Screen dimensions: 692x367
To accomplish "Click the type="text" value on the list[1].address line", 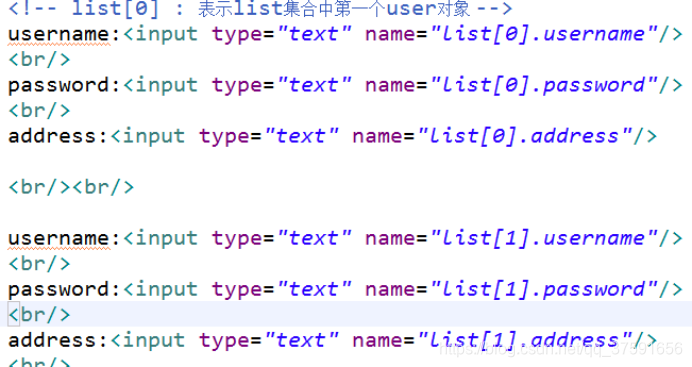I will point(301,341).
